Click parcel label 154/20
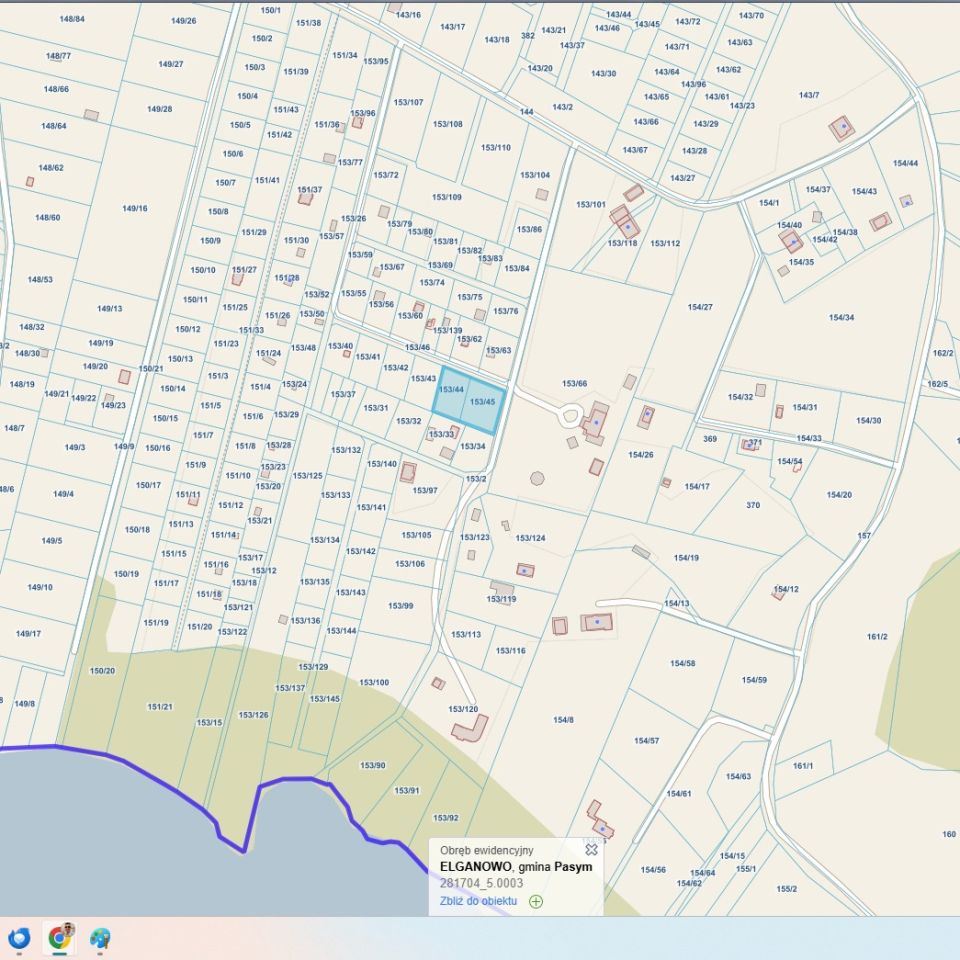The image size is (960, 960). tap(839, 495)
